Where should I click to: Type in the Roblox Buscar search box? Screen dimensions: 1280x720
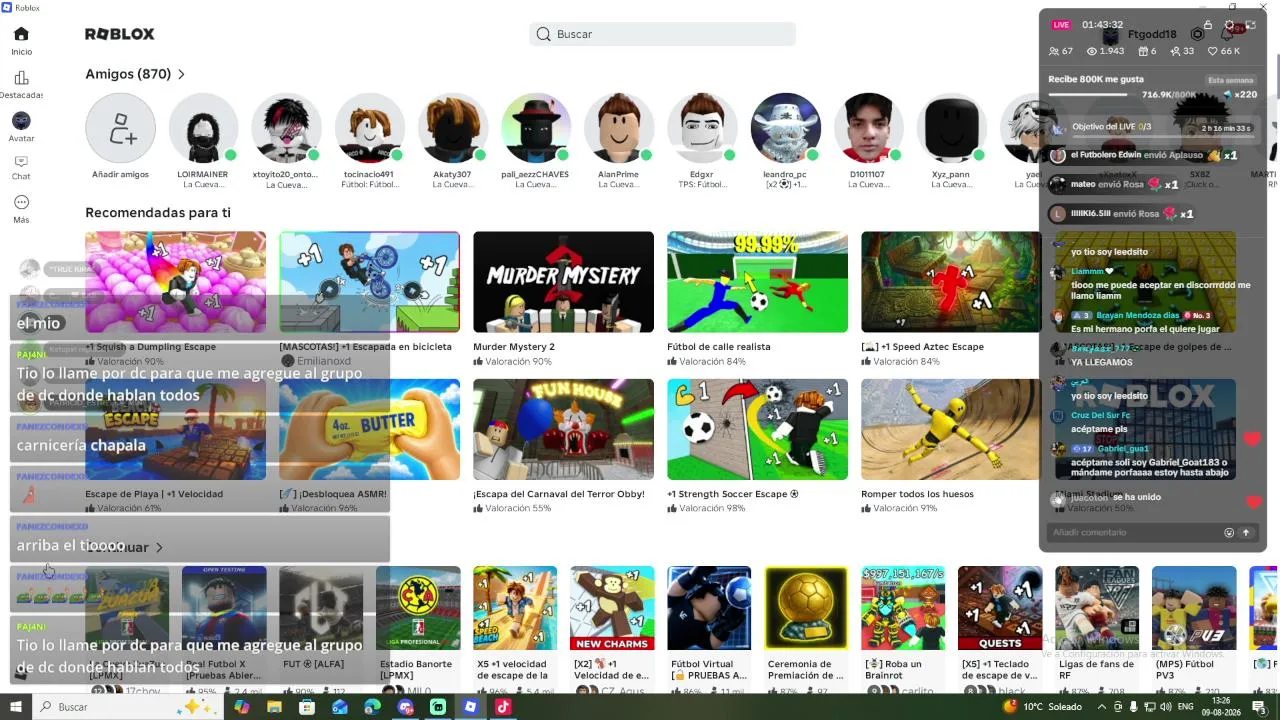click(x=662, y=34)
